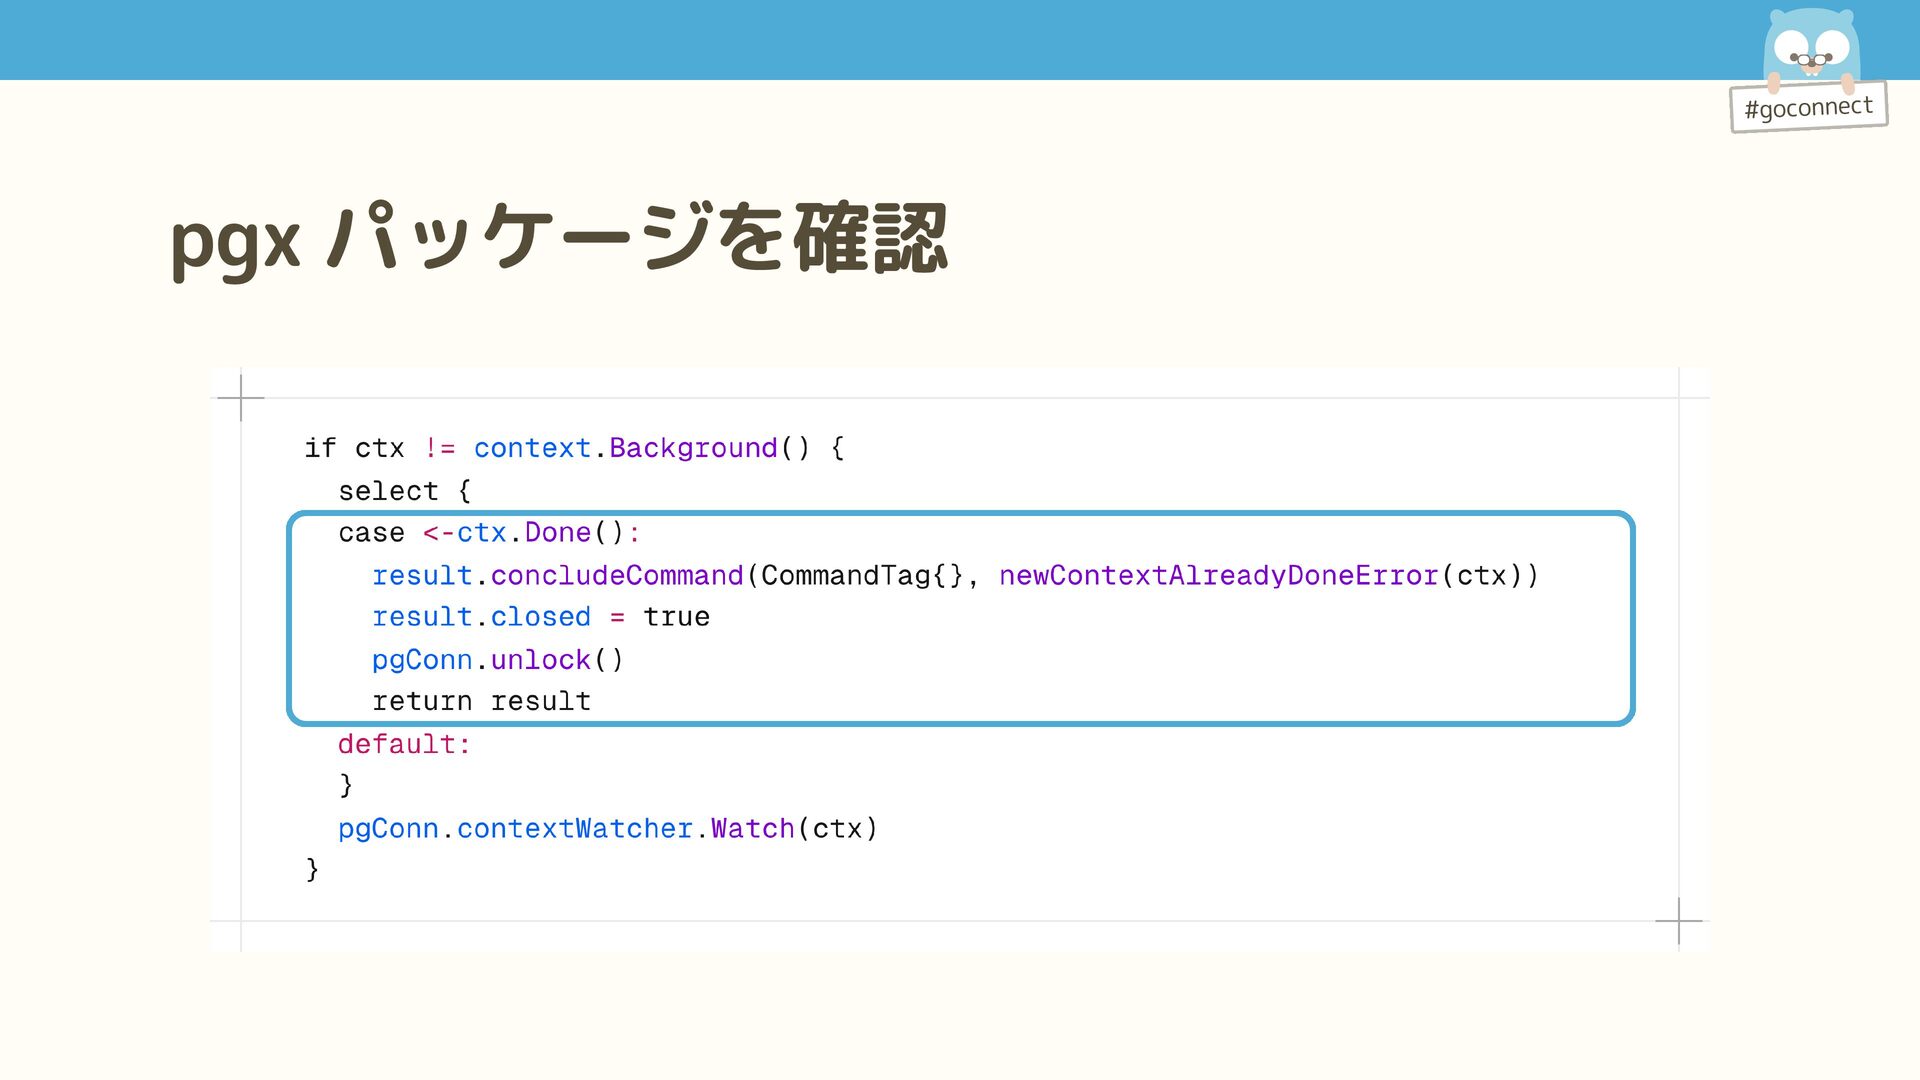Click 'pgConn.contextWatcher.Watch(ctx)' line
Viewport: 1920px width, 1080px height.
click(x=607, y=829)
